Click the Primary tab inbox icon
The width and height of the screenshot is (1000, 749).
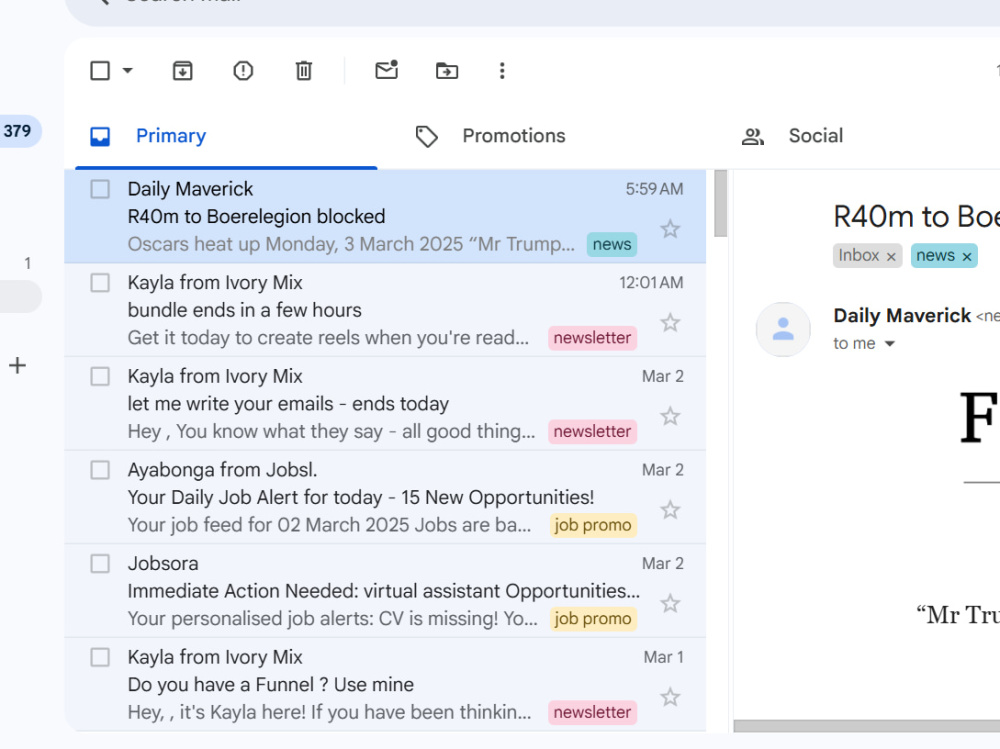pos(100,137)
